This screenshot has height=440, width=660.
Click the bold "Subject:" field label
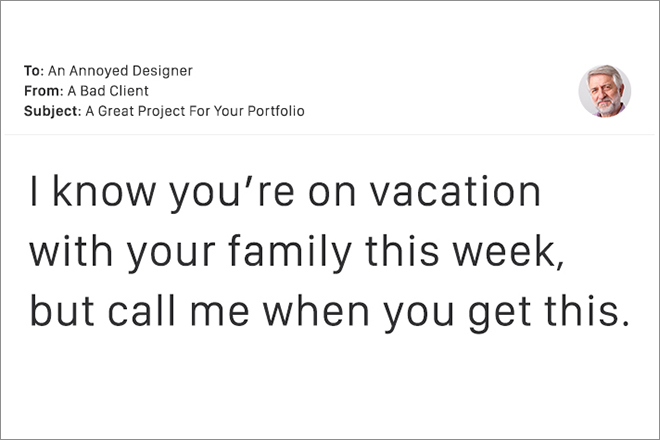pos(52,111)
